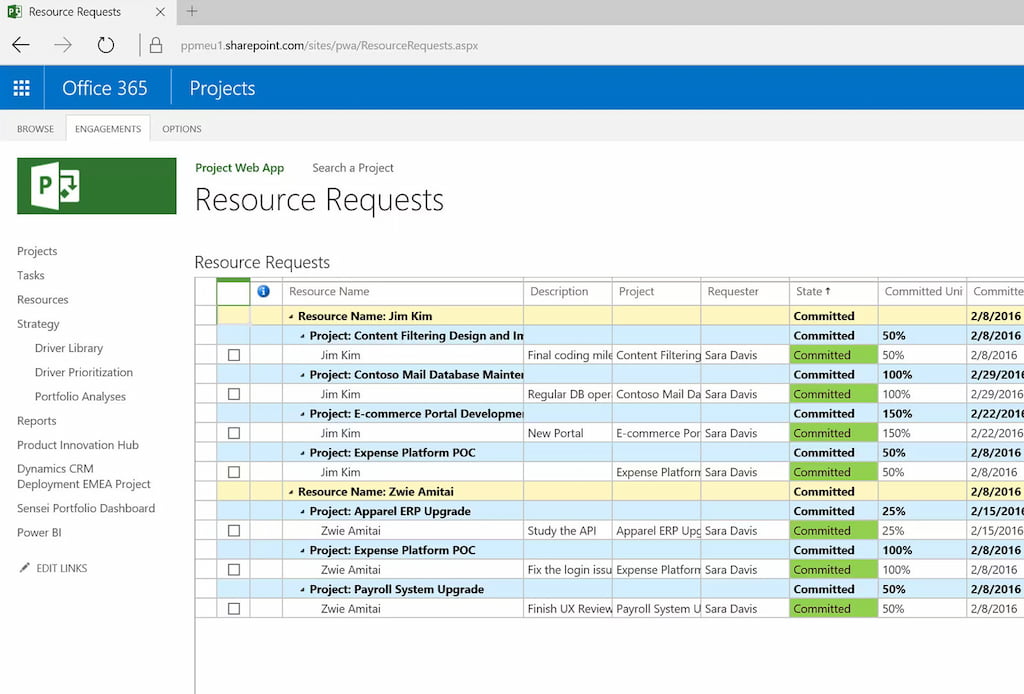
Task: Open Tasks in the left navigation
Action: [31, 276]
